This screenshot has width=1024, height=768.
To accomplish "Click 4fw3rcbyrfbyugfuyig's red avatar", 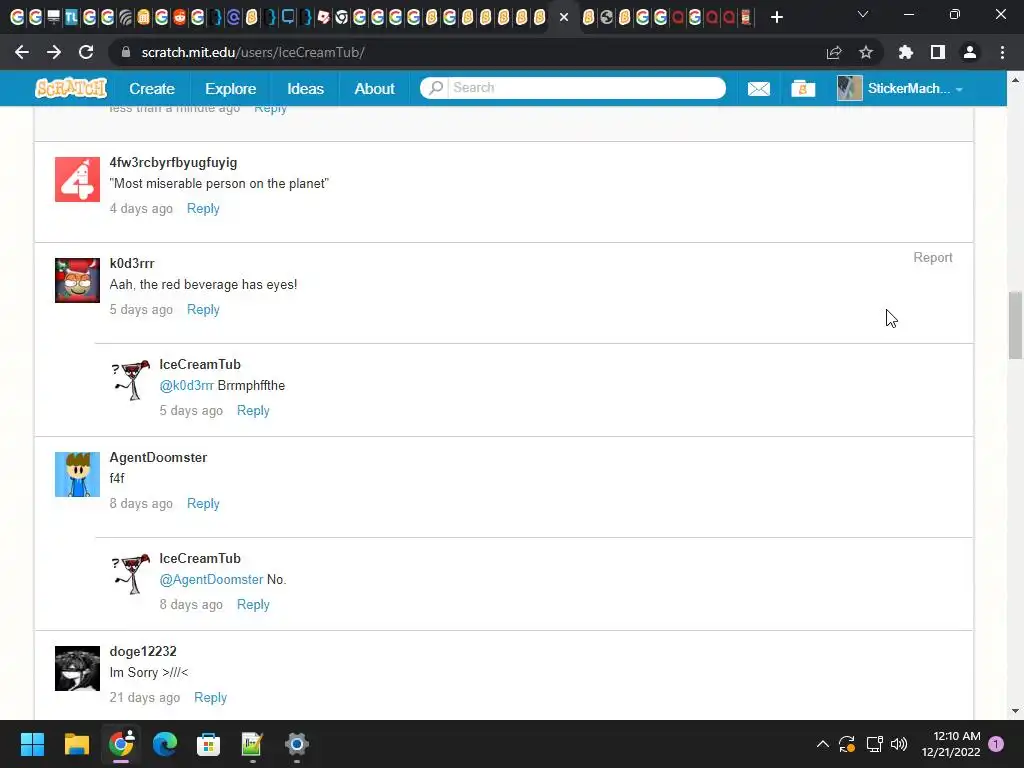I will (77, 180).
